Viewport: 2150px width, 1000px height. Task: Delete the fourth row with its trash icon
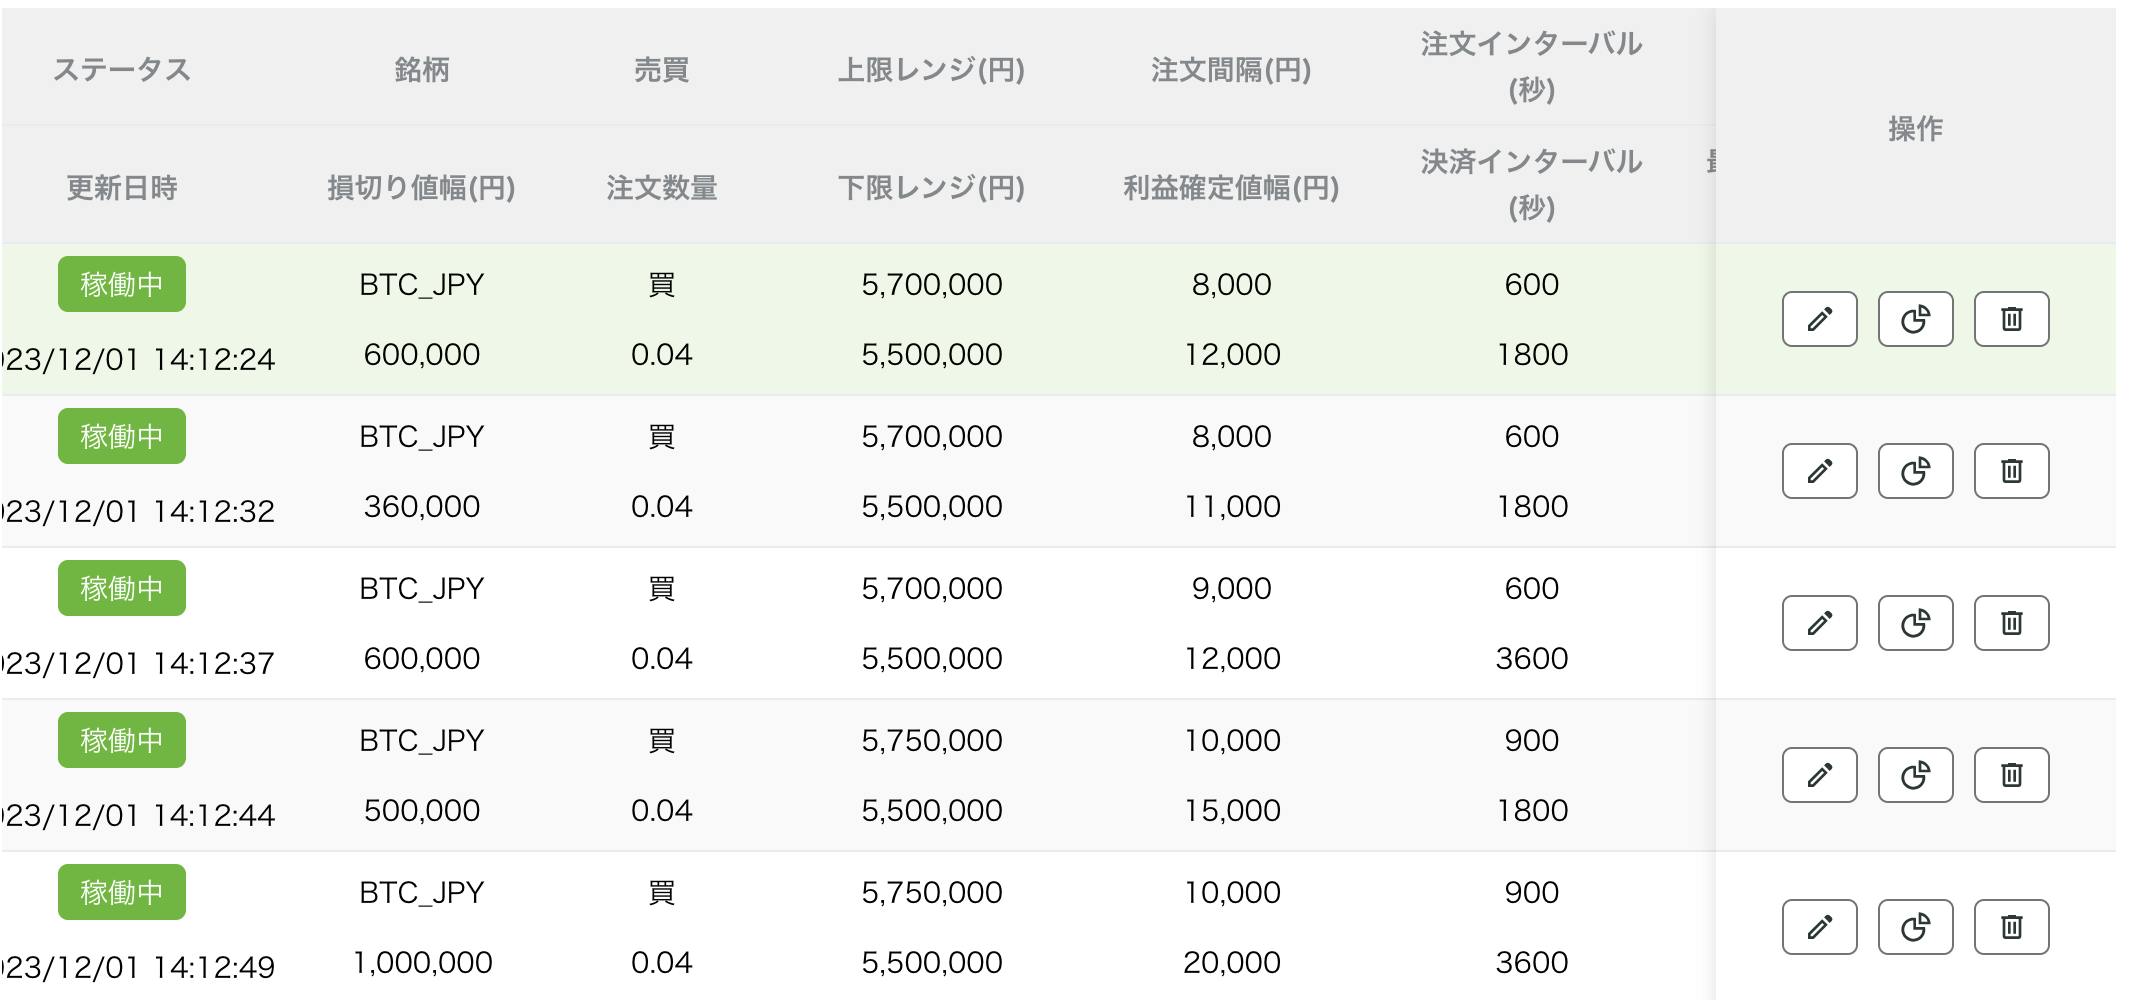2012,774
